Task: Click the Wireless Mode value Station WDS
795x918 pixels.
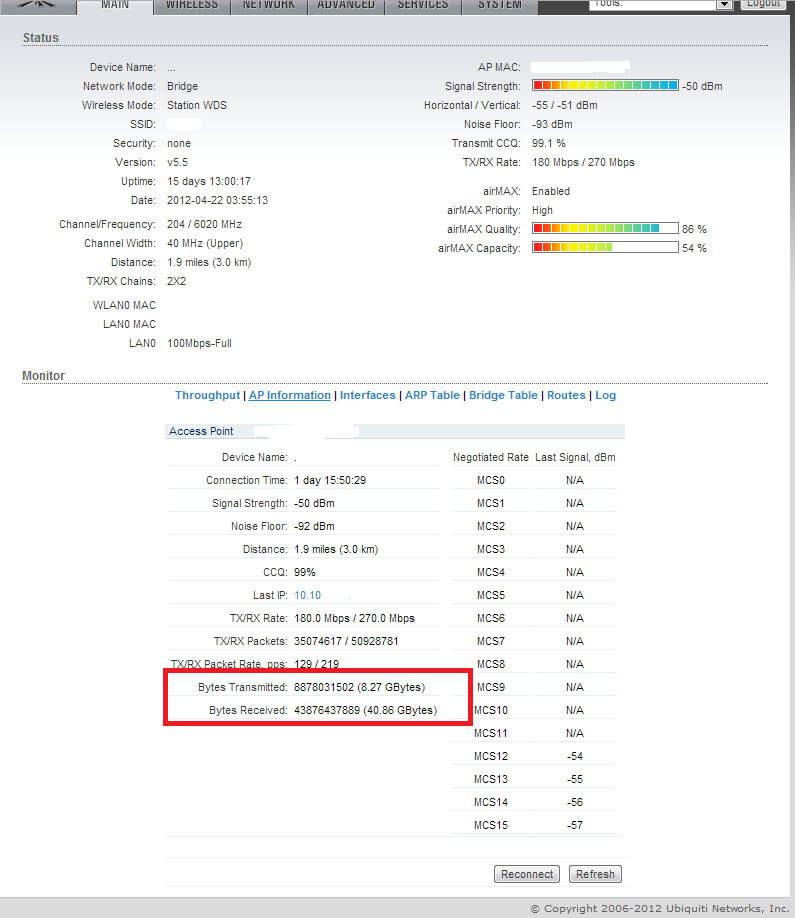Action: pos(197,105)
